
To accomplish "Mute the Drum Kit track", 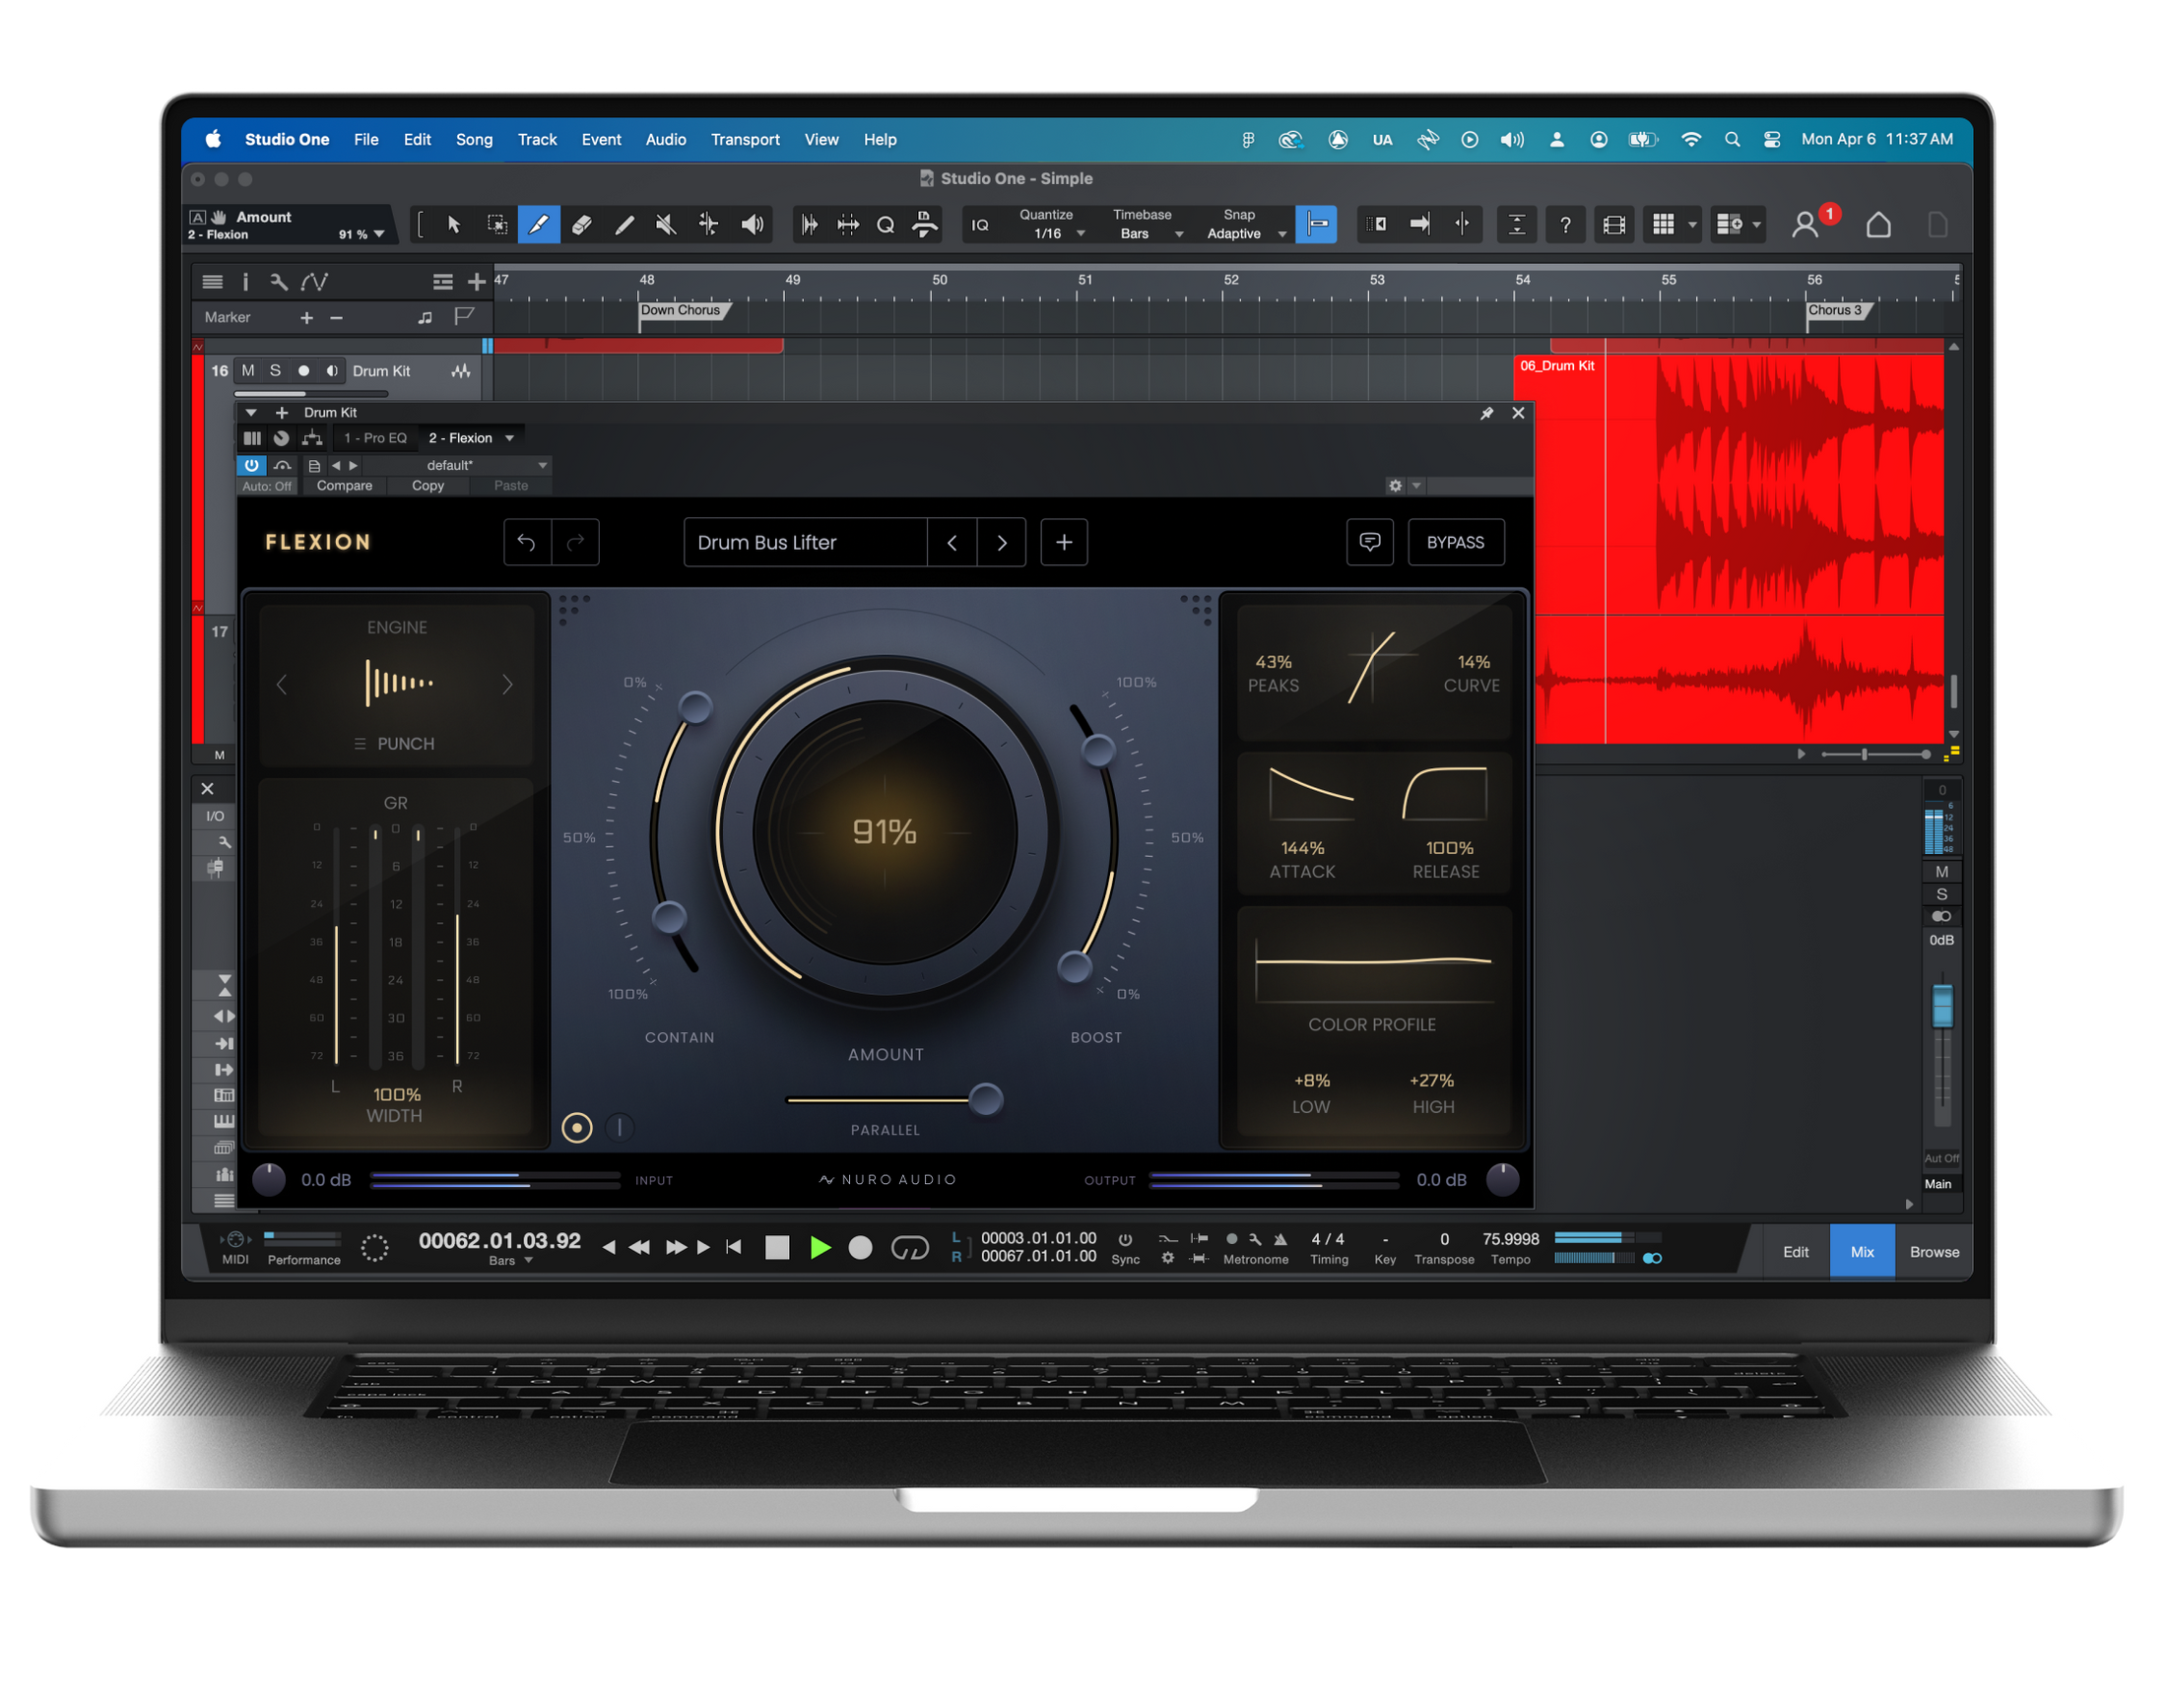I will point(248,371).
